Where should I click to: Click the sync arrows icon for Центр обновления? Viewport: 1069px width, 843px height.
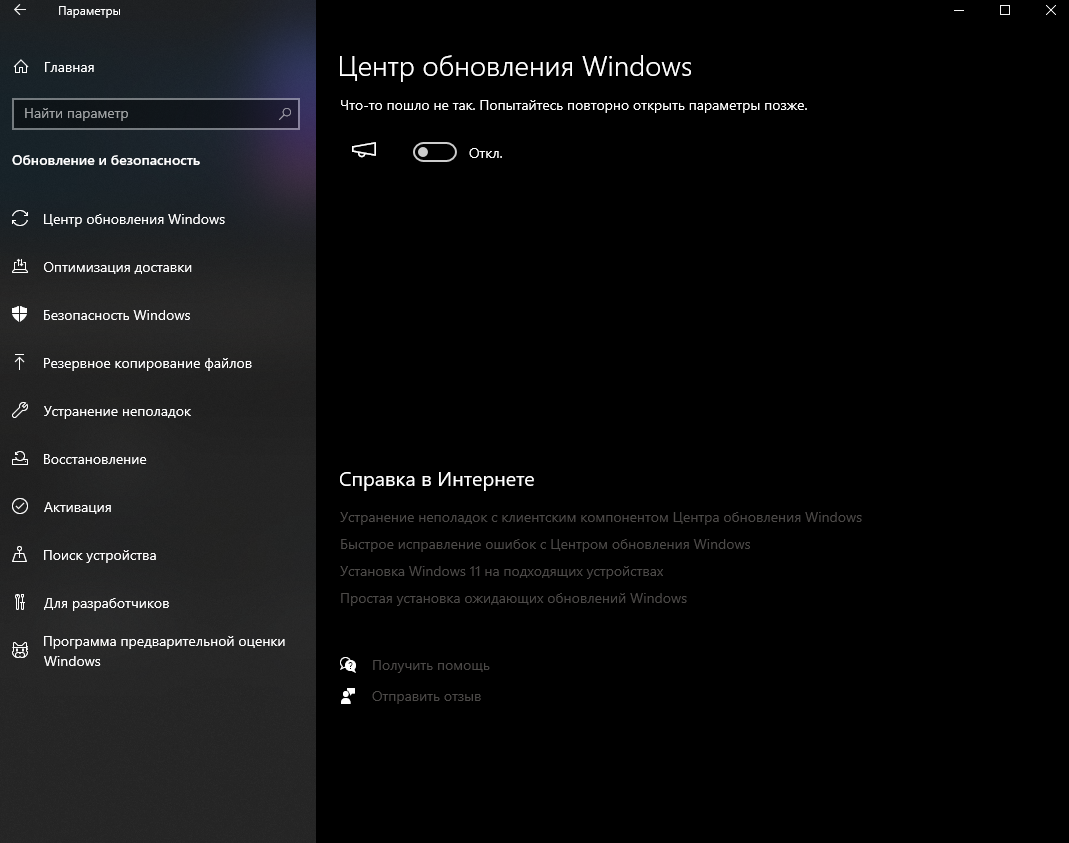tap(20, 218)
